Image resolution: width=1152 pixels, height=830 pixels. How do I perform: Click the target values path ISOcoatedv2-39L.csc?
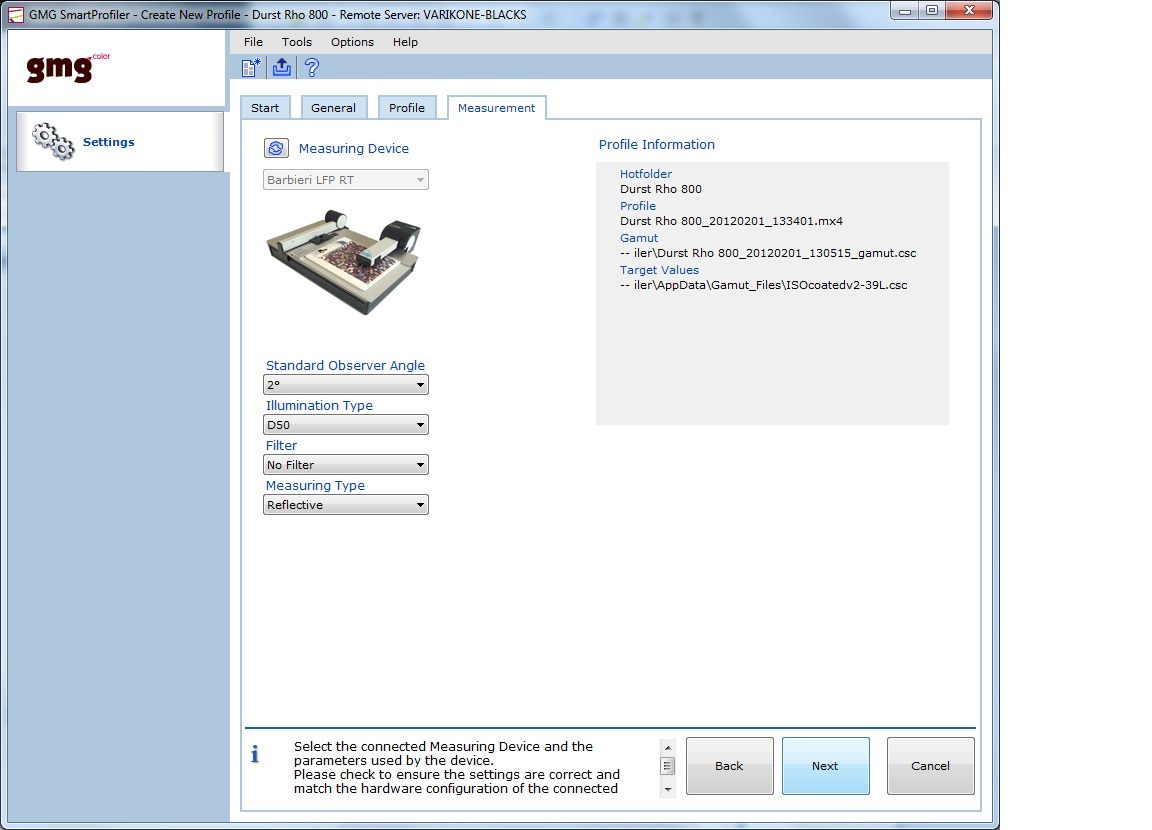763,285
